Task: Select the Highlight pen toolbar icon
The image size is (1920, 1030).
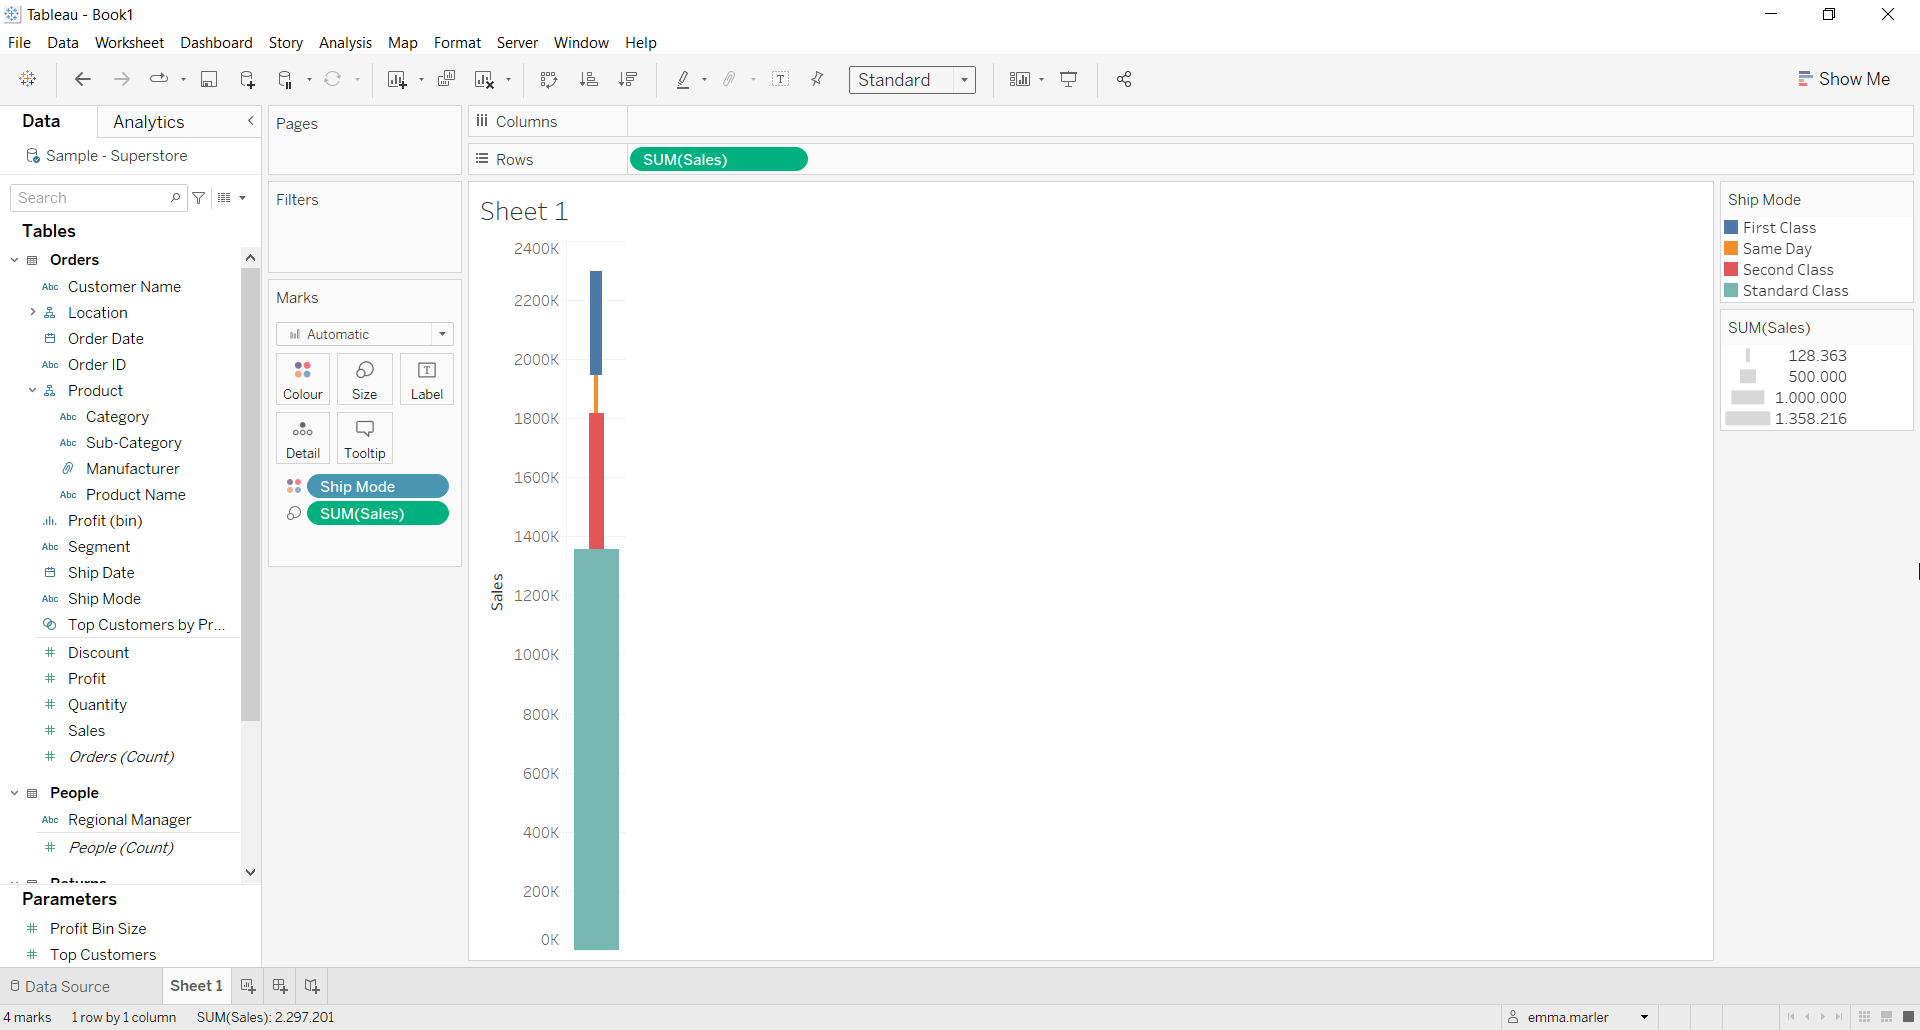Action: [x=684, y=79]
